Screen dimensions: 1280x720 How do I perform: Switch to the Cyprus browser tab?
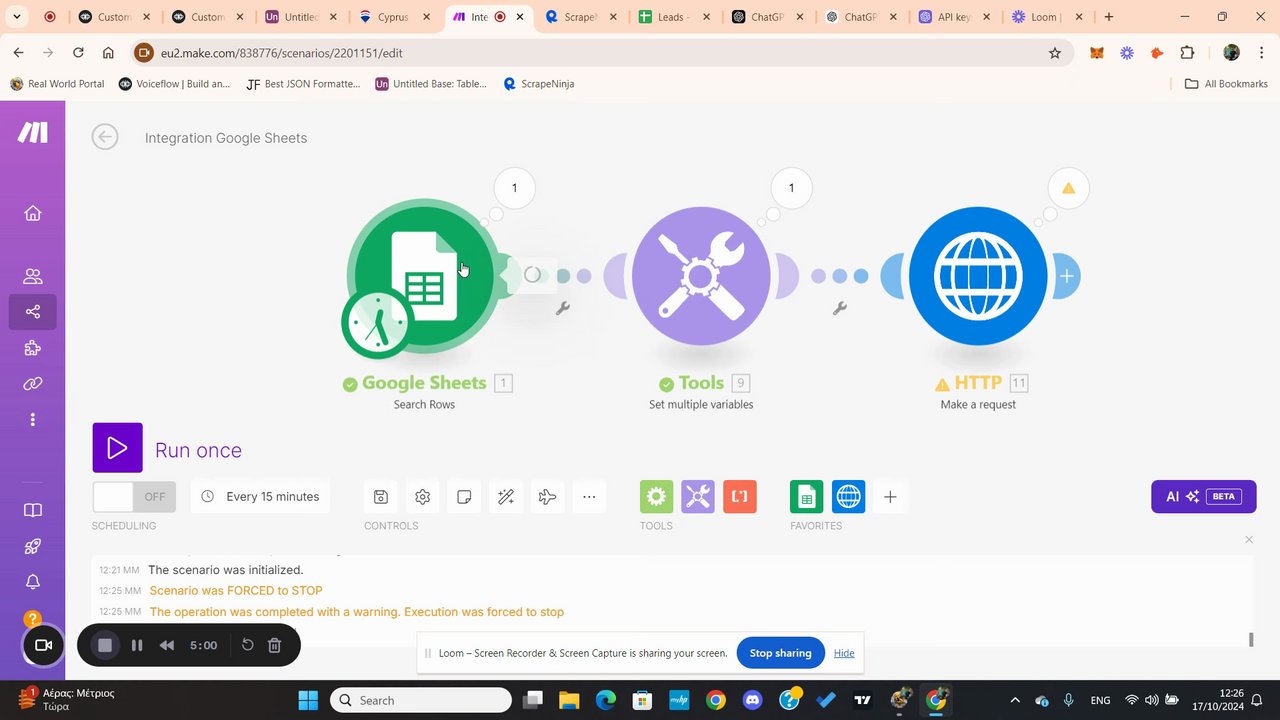pyautogui.click(x=393, y=17)
